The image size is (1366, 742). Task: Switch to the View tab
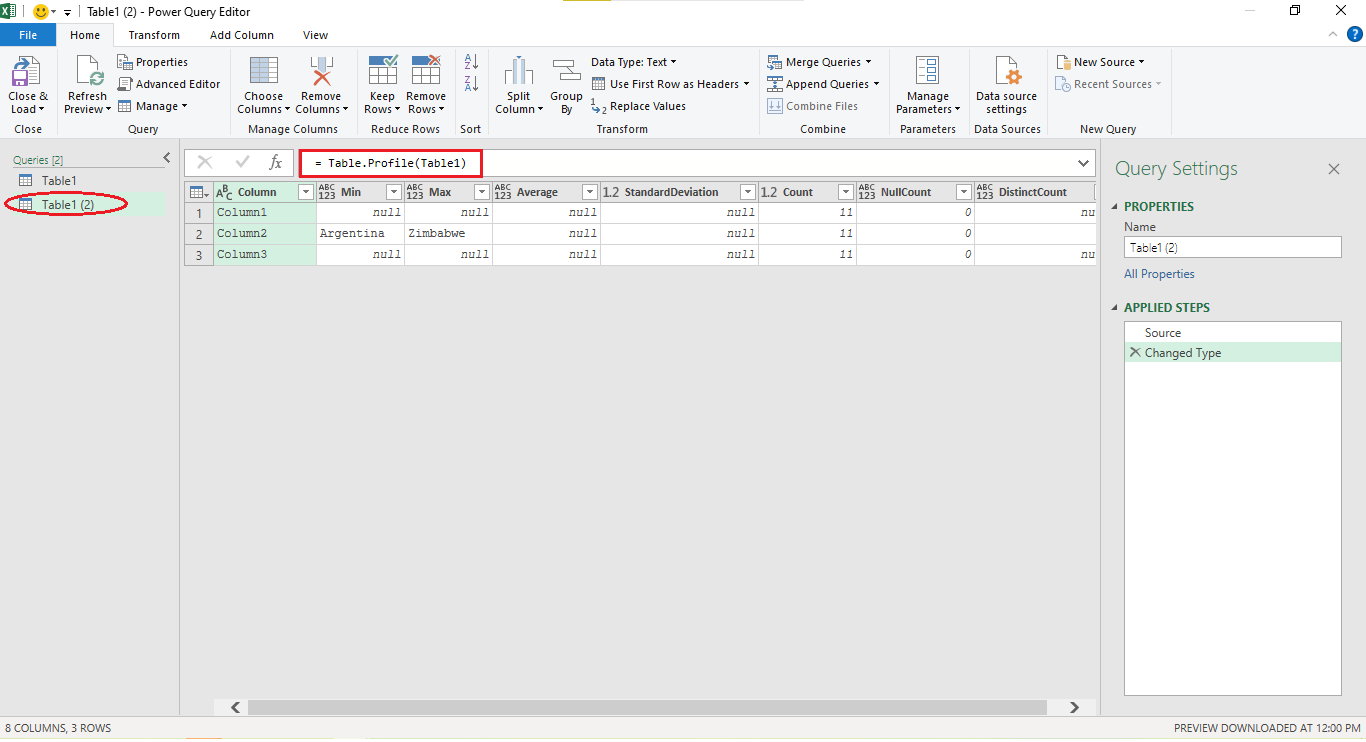(315, 35)
